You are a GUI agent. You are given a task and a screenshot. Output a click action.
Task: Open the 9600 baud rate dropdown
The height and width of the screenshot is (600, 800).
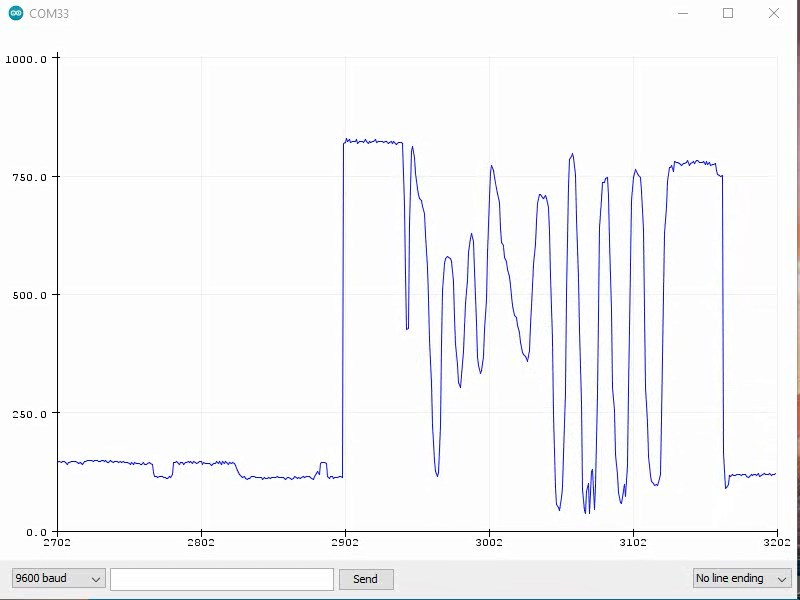click(58, 579)
